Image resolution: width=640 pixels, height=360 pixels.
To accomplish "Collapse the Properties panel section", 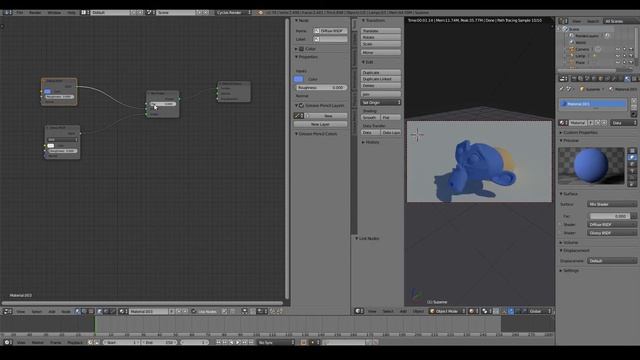I will point(306,57).
